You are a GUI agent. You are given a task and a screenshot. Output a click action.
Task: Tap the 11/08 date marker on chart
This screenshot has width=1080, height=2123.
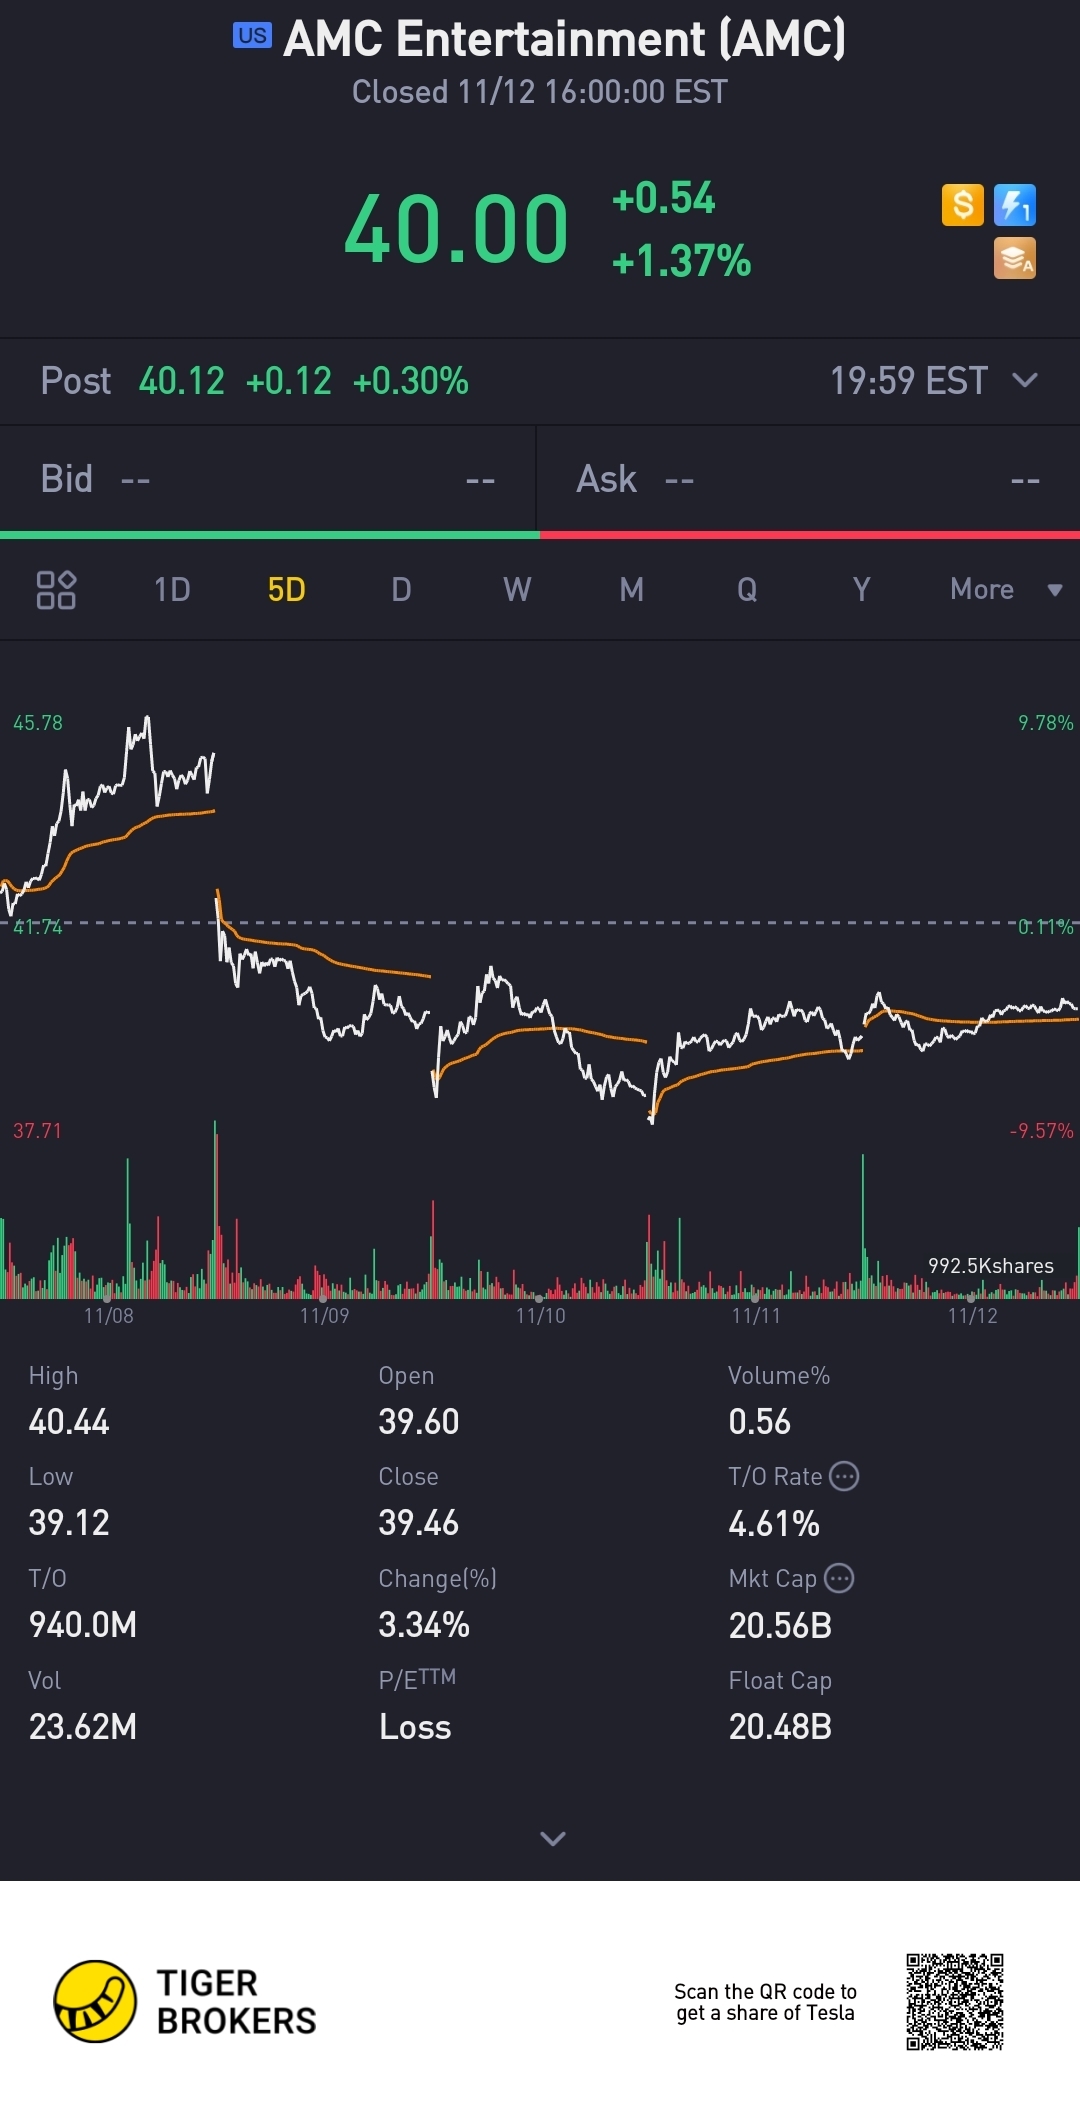pyautogui.click(x=108, y=1316)
